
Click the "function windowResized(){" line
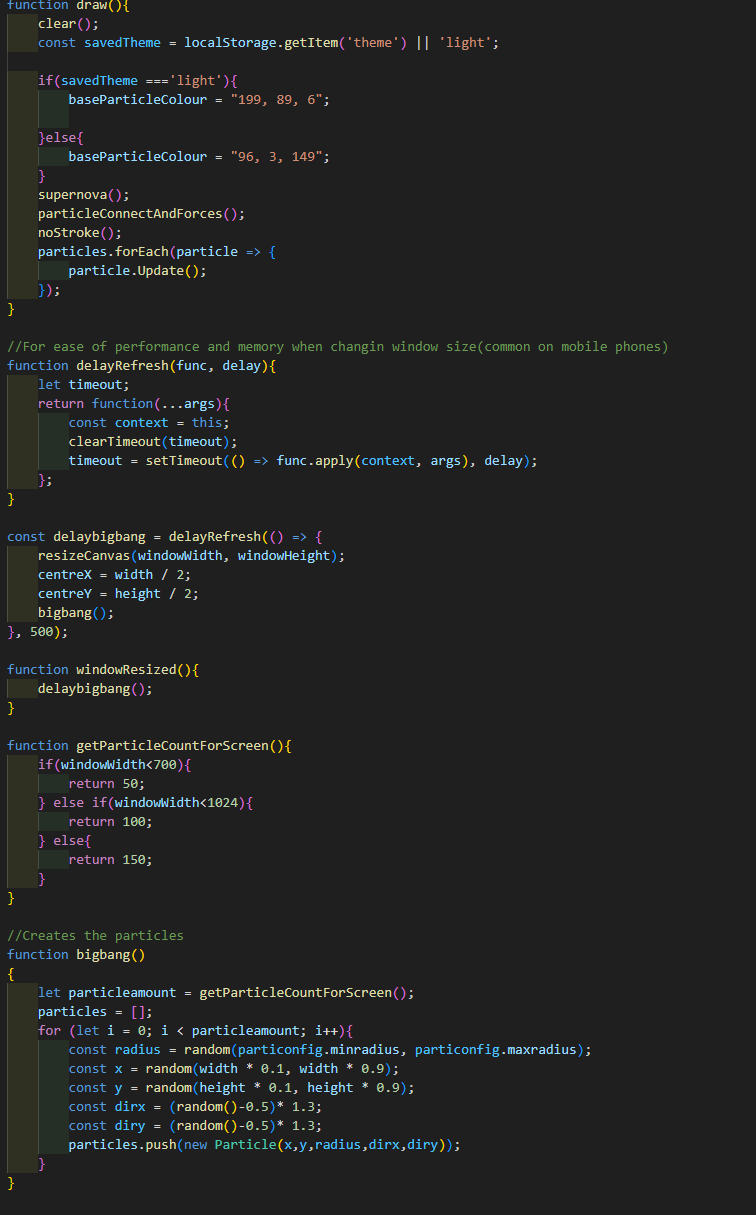(103, 670)
